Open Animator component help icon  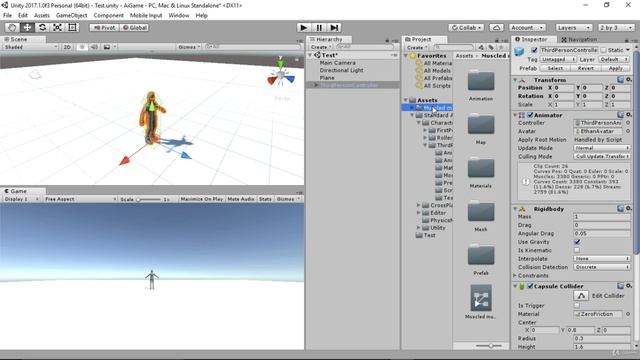pyautogui.click(x=620, y=115)
